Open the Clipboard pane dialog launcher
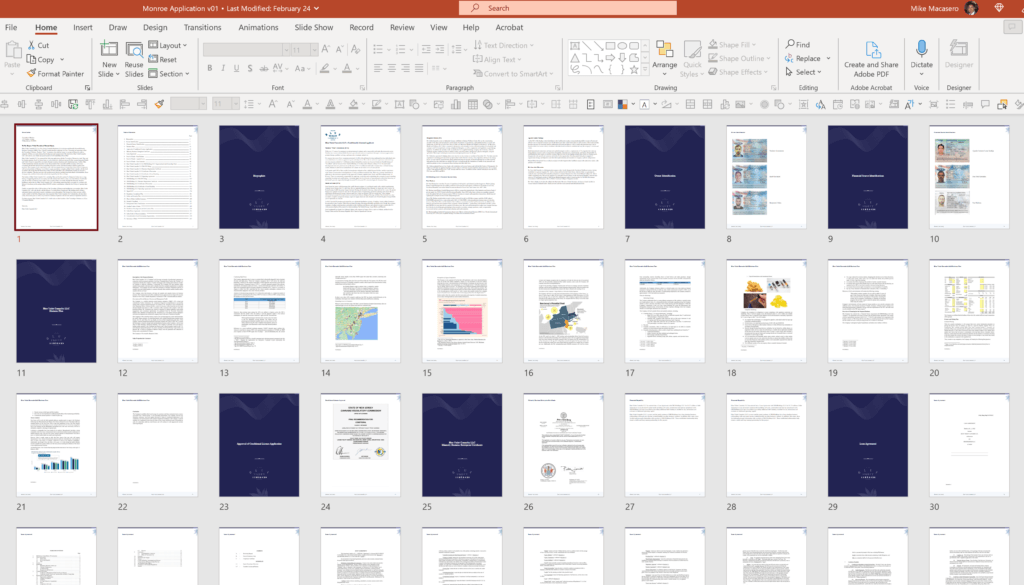The image size is (1024, 585). click(x=88, y=87)
